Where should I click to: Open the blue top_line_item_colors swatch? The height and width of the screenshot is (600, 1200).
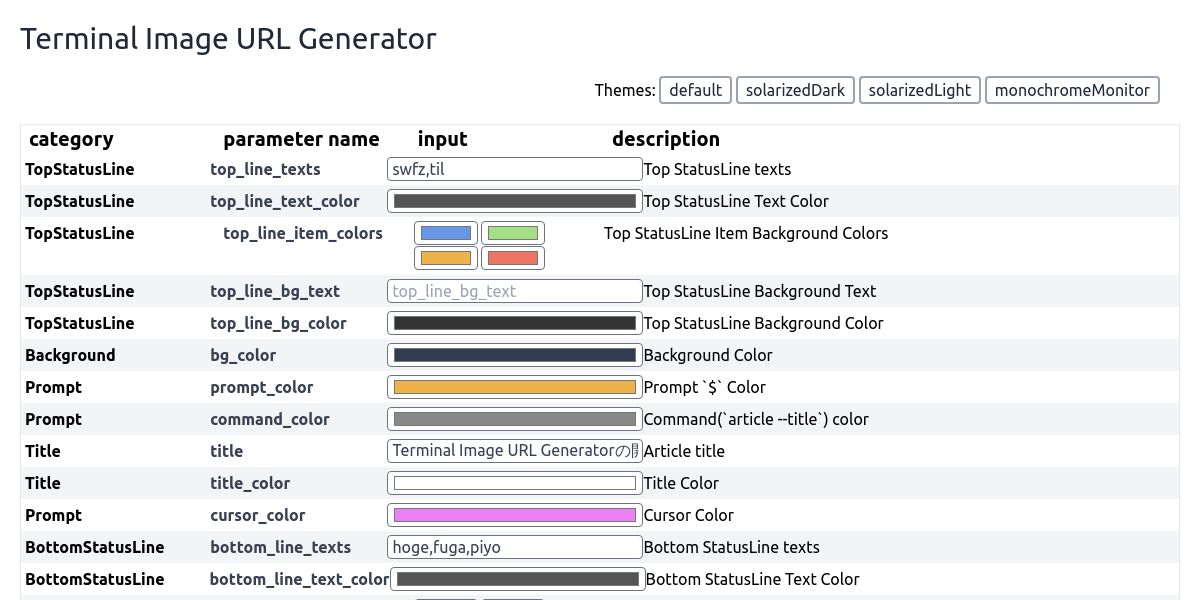pos(445,233)
